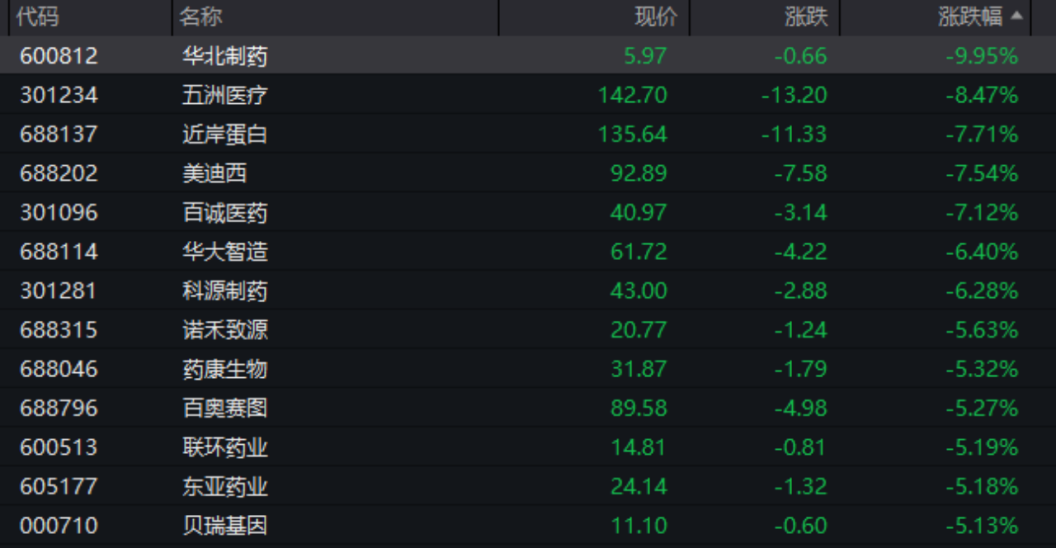This screenshot has width=1056, height=548.
Task: Click the price 61.72
Action: click(638, 251)
